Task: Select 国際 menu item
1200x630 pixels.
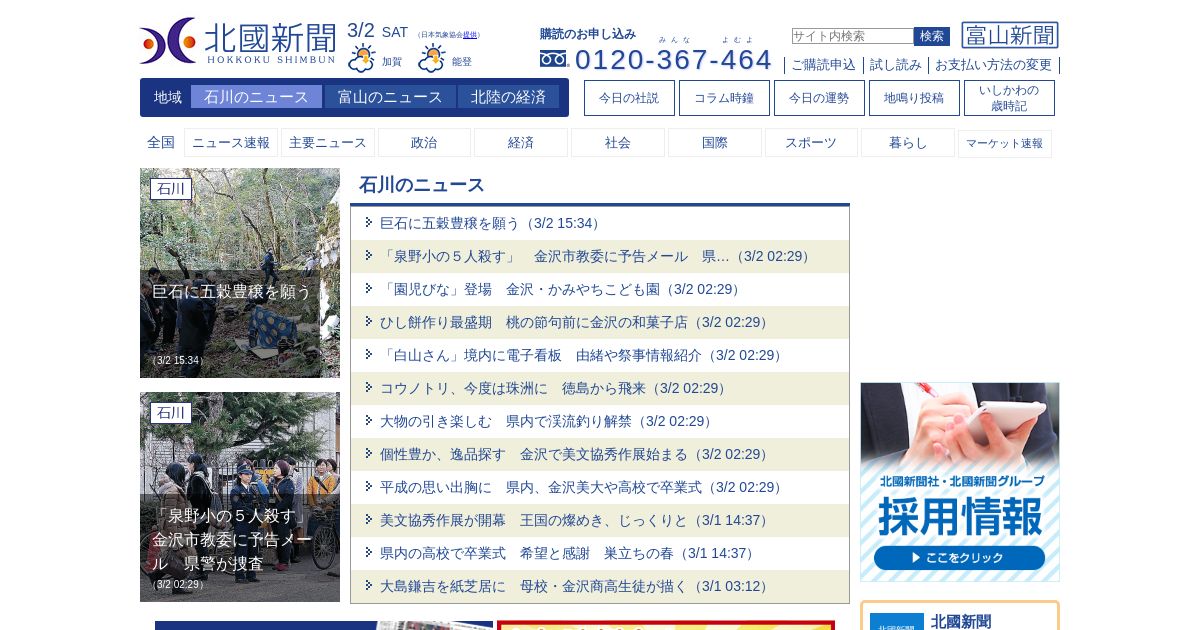Action: coord(715,143)
